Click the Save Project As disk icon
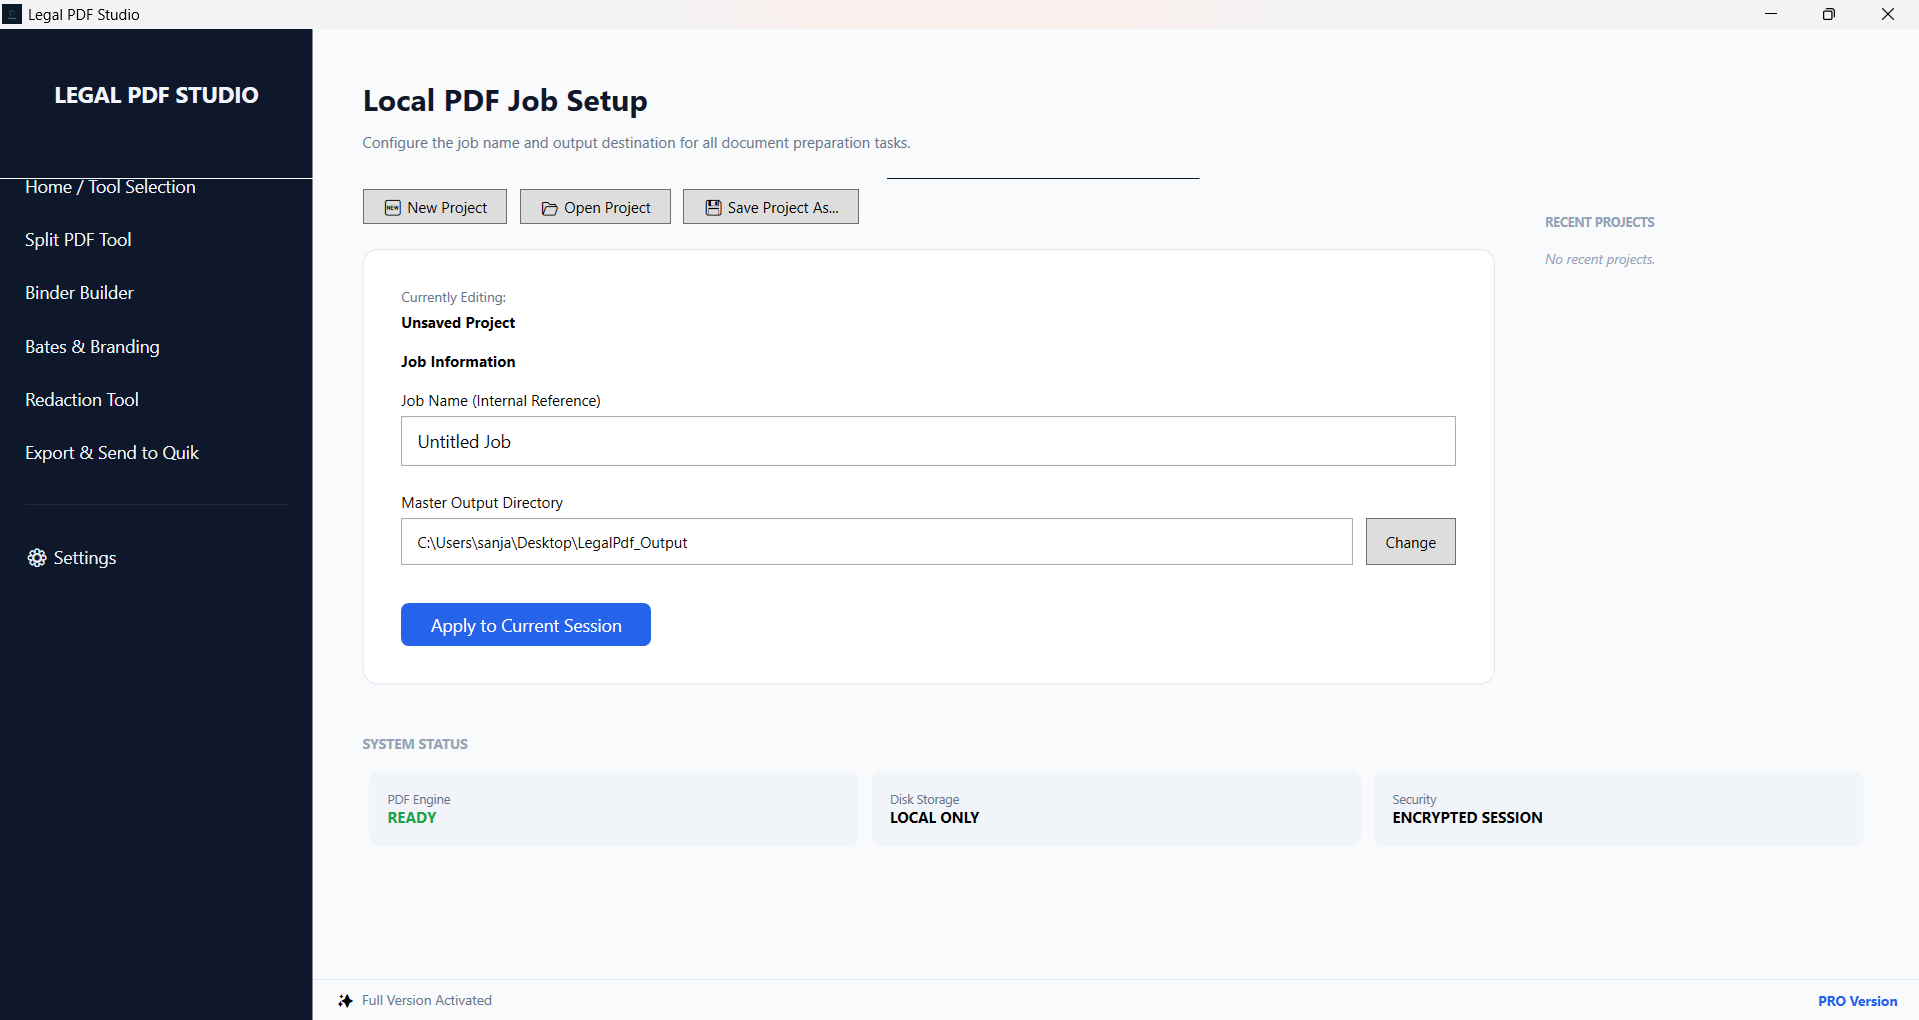 [x=712, y=207]
